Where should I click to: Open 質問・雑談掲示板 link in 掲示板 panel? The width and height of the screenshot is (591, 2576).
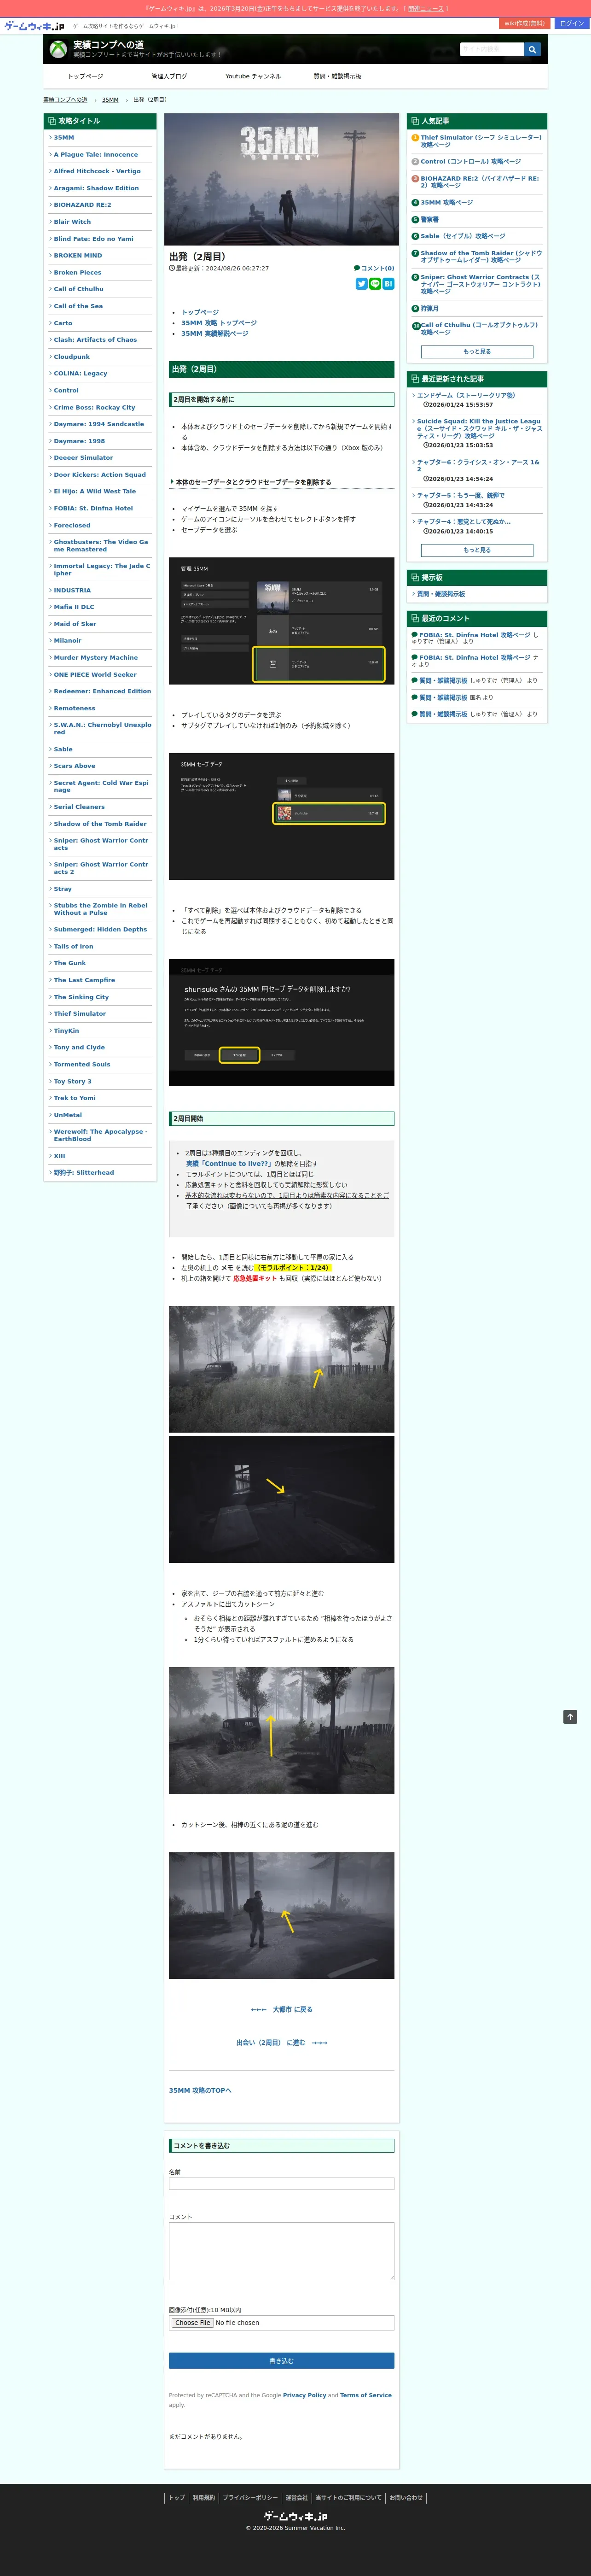(x=441, y=594)
